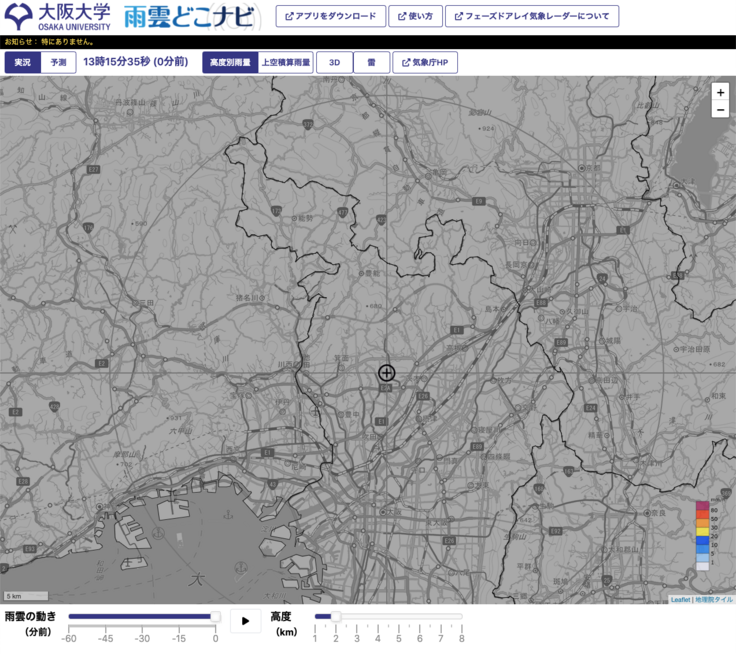The height and width of the screenshot is (654, 736).
Task: Zoom in the map with plus button
Action: point(720,92)
